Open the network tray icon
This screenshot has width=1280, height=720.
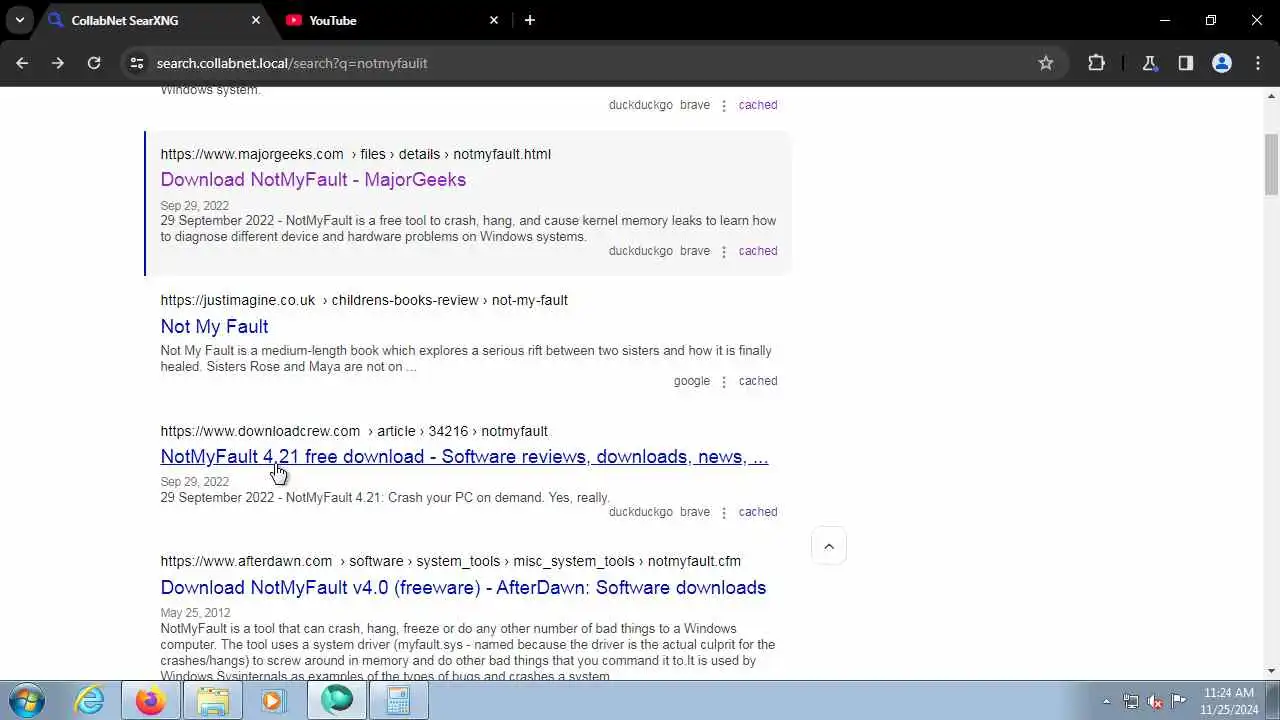pyautogui.click(x=1131, y=701)
